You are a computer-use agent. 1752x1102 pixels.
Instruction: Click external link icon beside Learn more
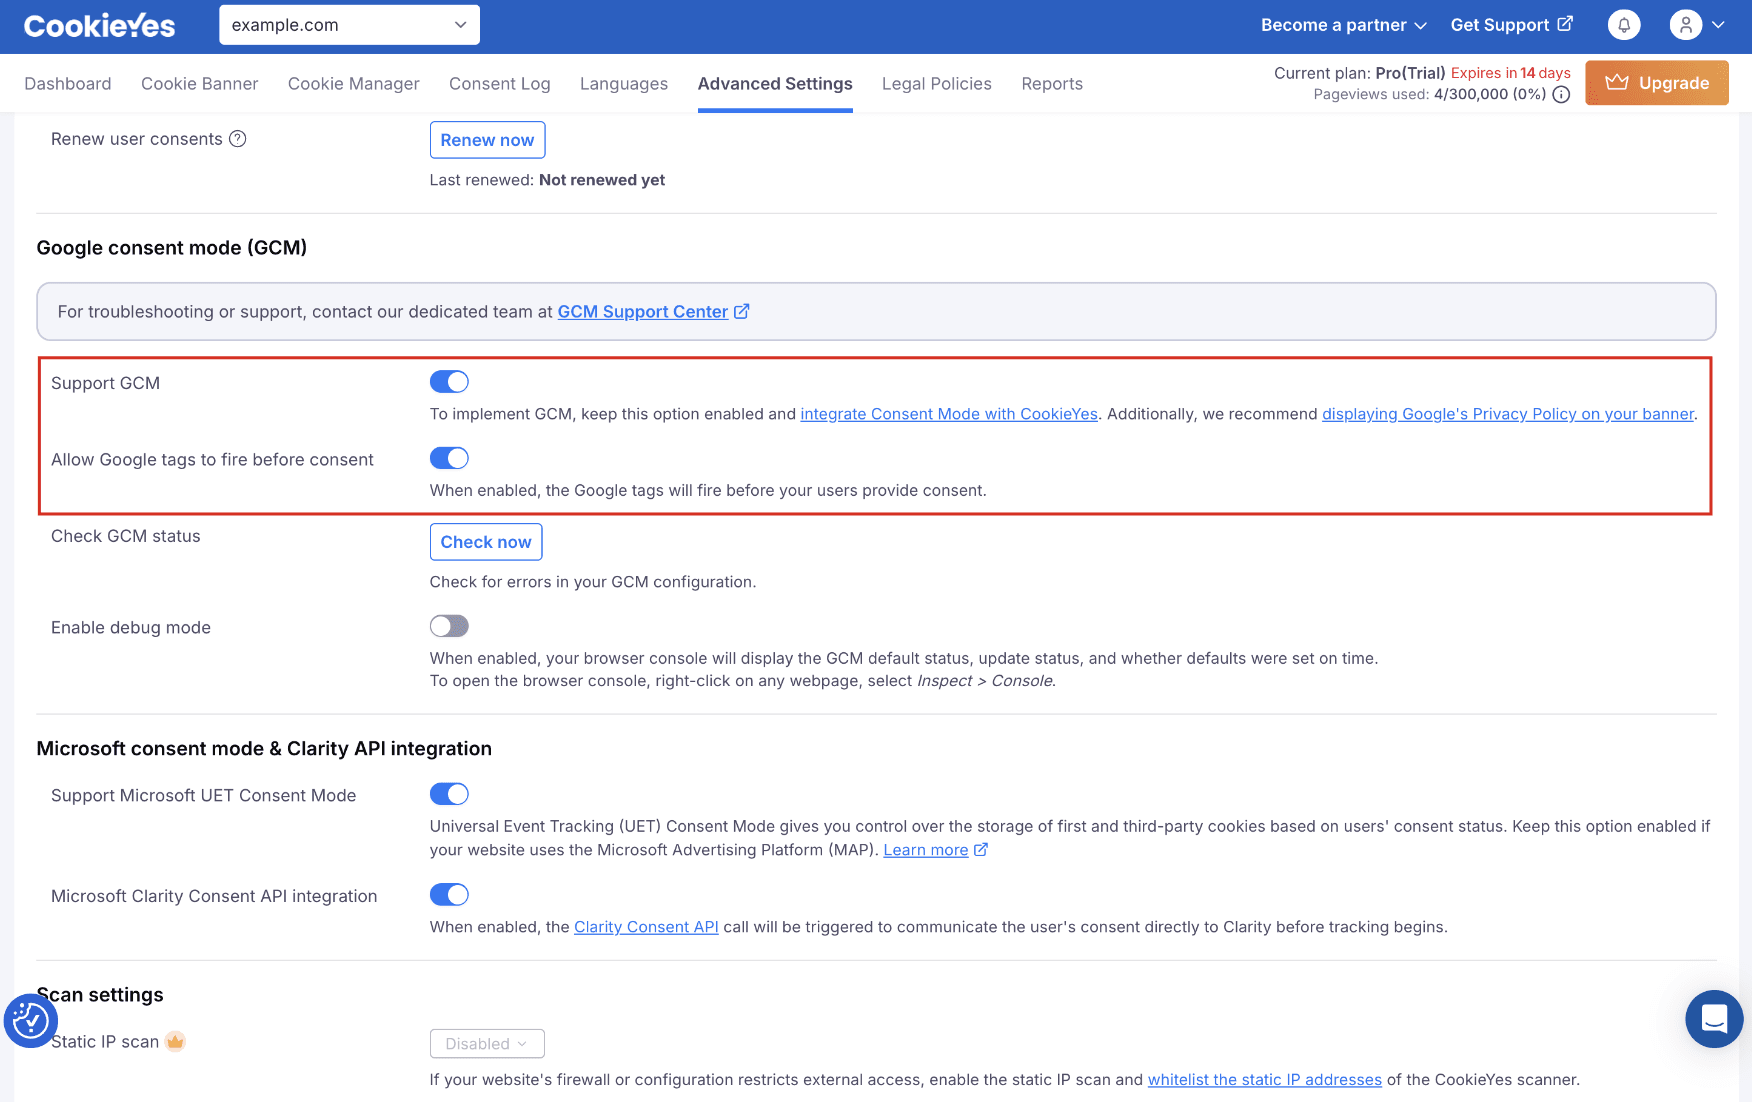(981, 850)
